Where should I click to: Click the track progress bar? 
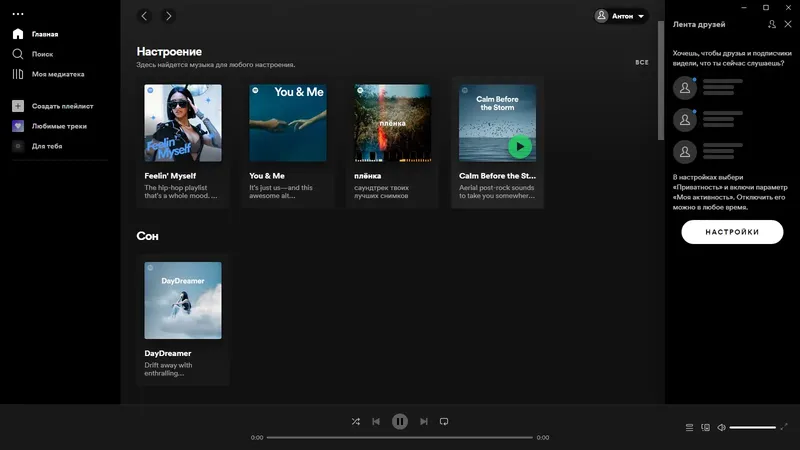point(399,437)
